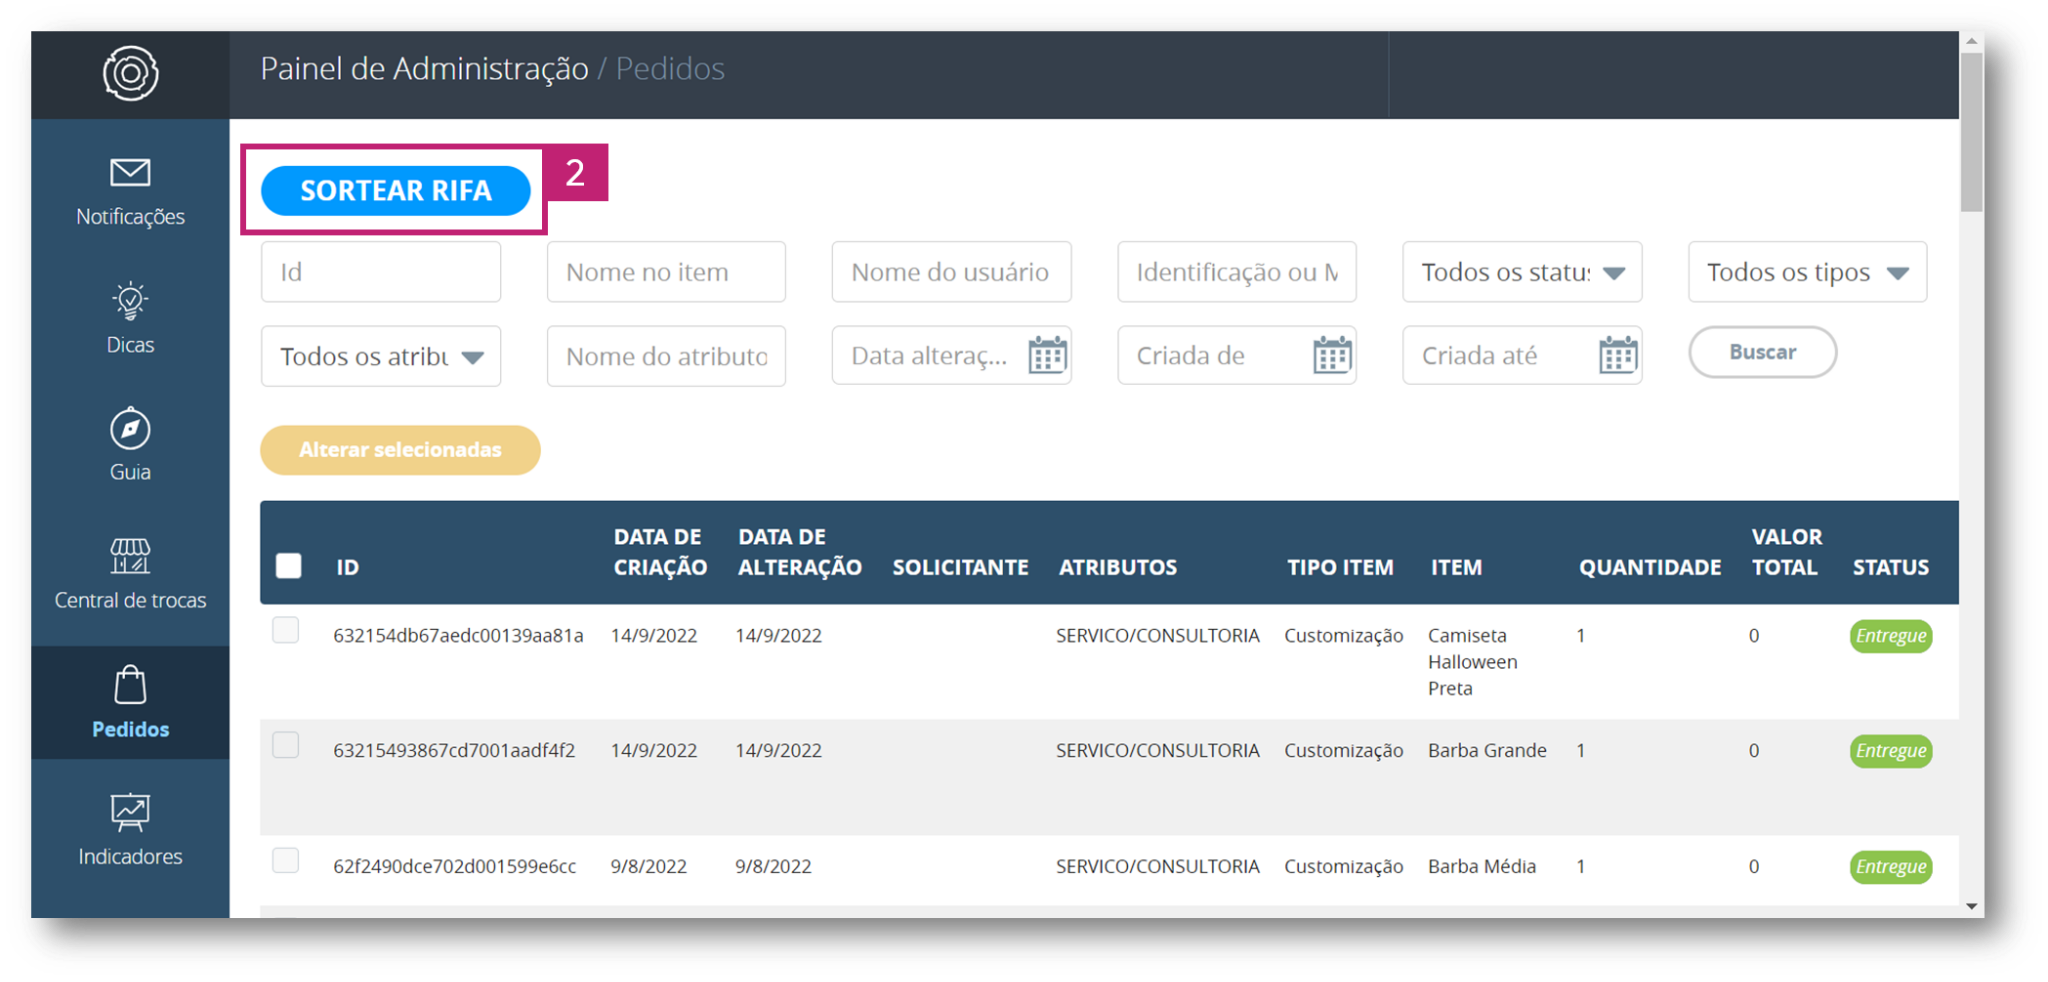Click the SORTEAR RIFA button
The image size is (2048, 982).
point(396,190)
